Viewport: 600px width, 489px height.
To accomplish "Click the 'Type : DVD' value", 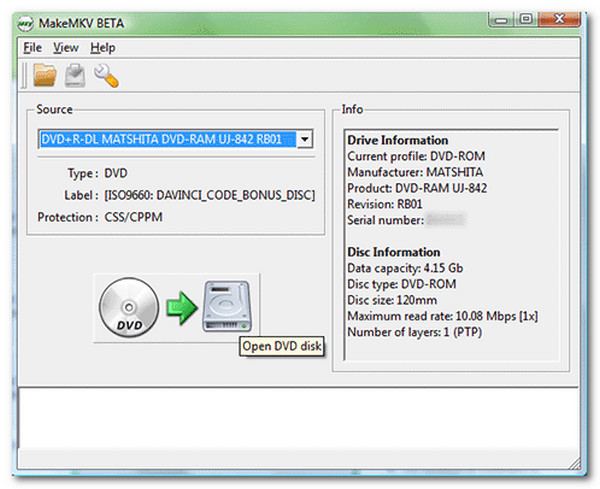I will (x=116, y=173).
